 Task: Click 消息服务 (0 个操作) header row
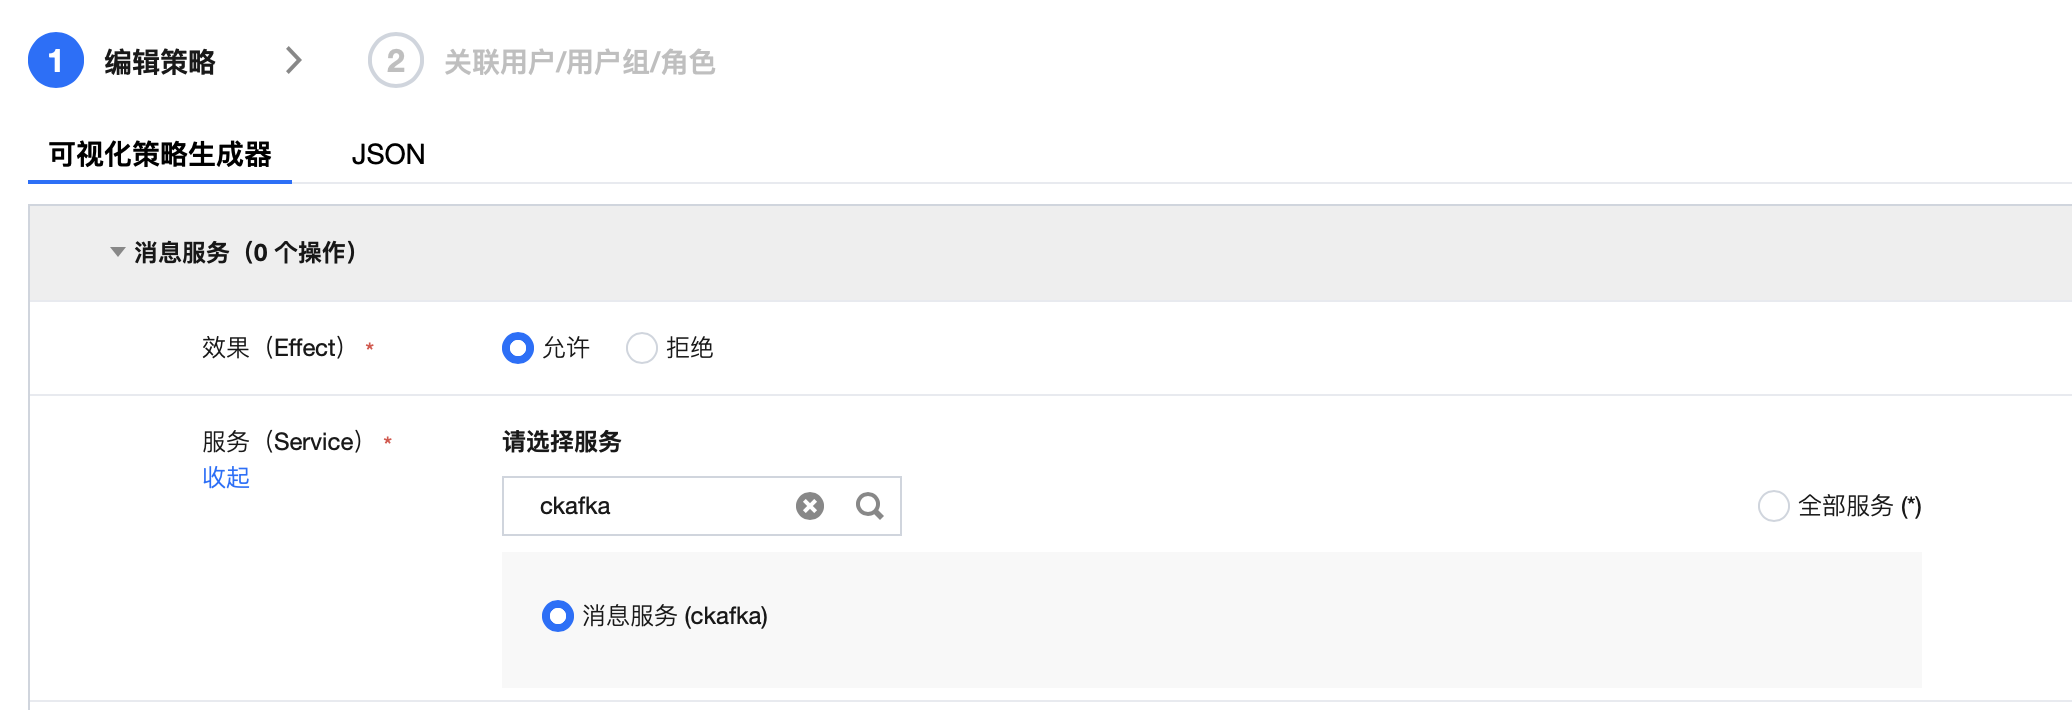(245, 252)
